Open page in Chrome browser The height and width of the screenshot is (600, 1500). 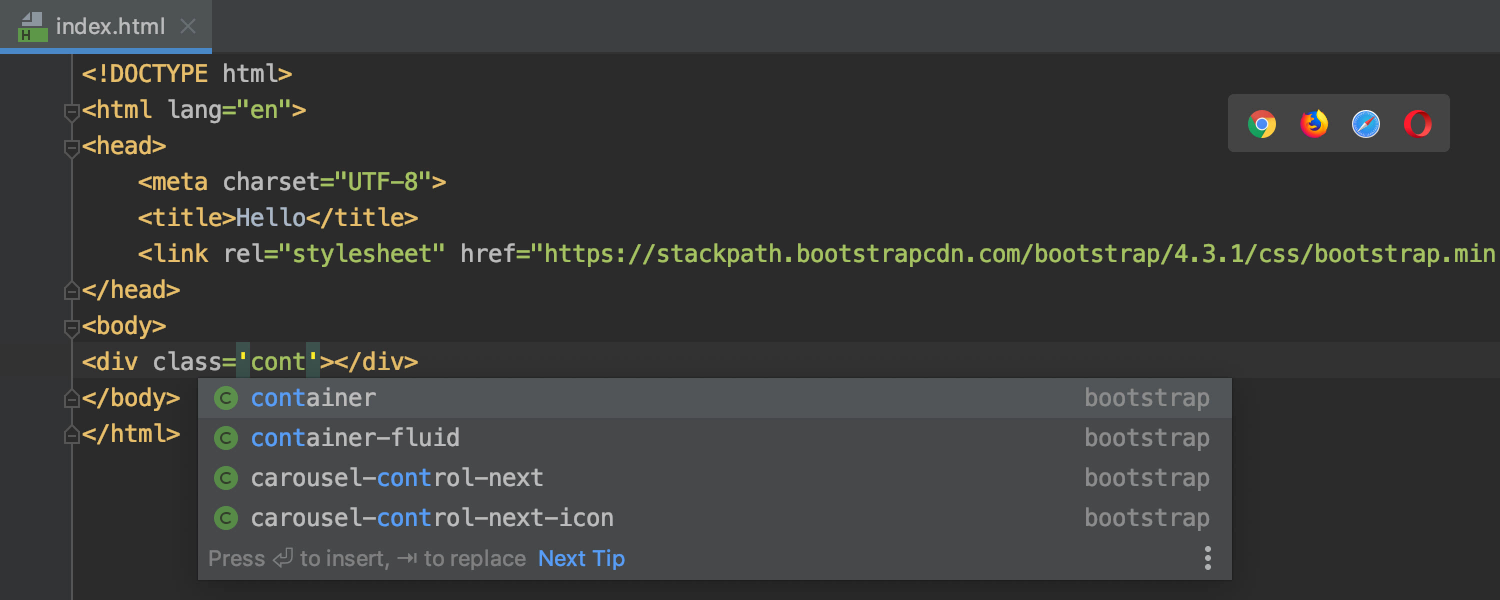(x=1262, y=124)
